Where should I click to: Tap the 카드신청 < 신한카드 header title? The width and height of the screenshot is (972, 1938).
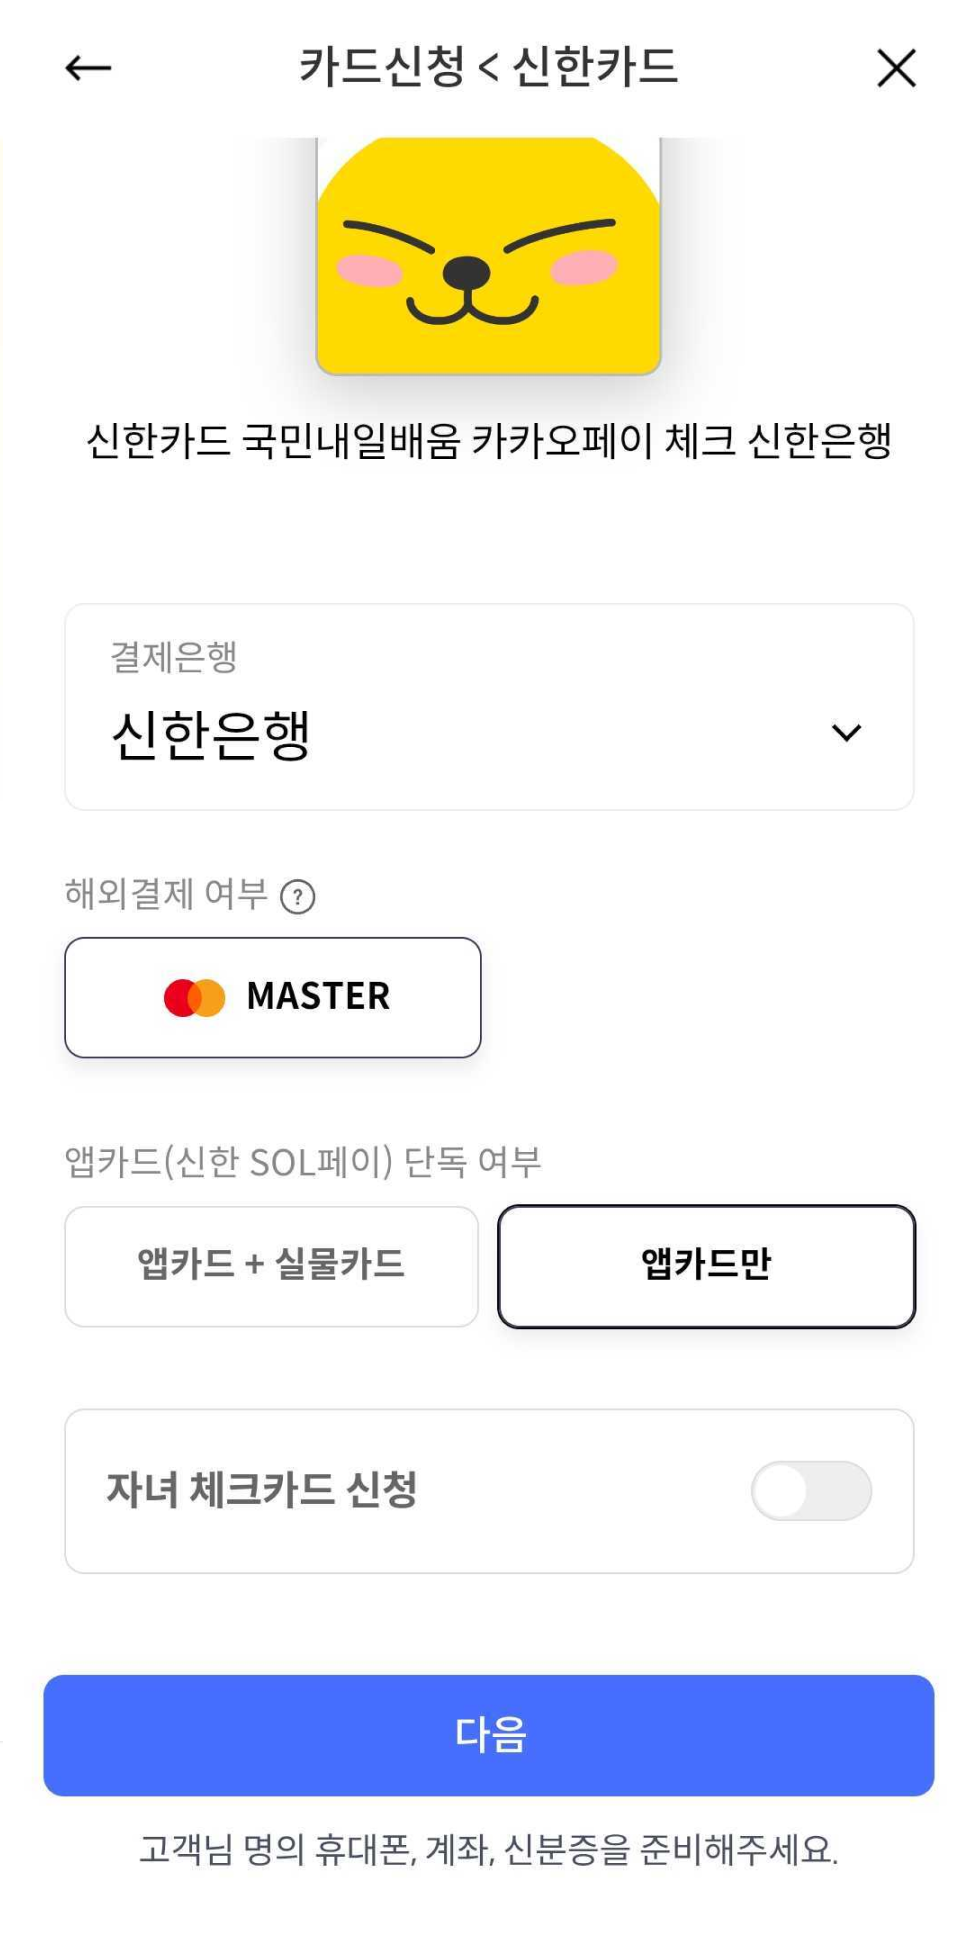click(488, 68)
